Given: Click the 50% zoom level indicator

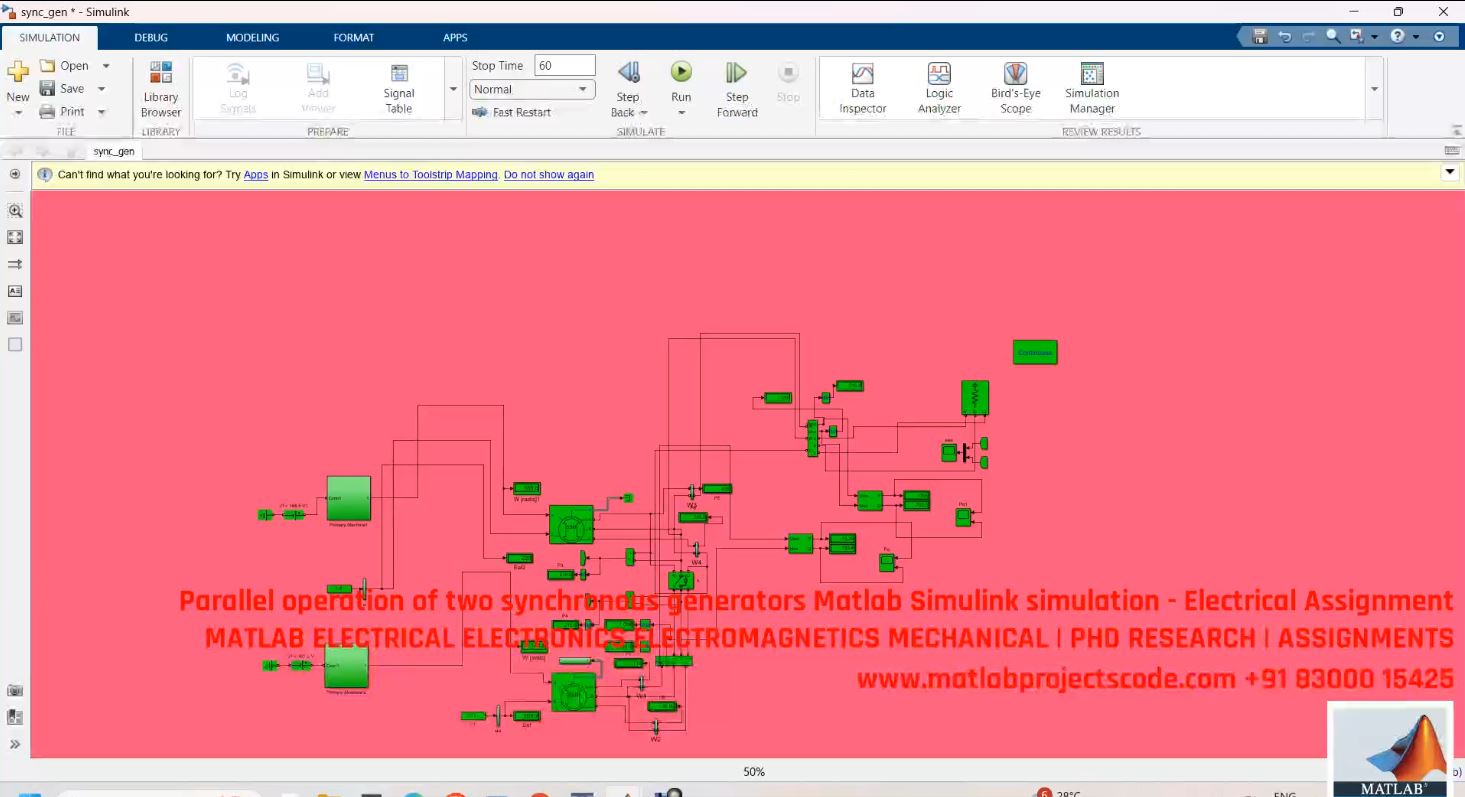Looking at the screenshot, I should click(753, 771).
